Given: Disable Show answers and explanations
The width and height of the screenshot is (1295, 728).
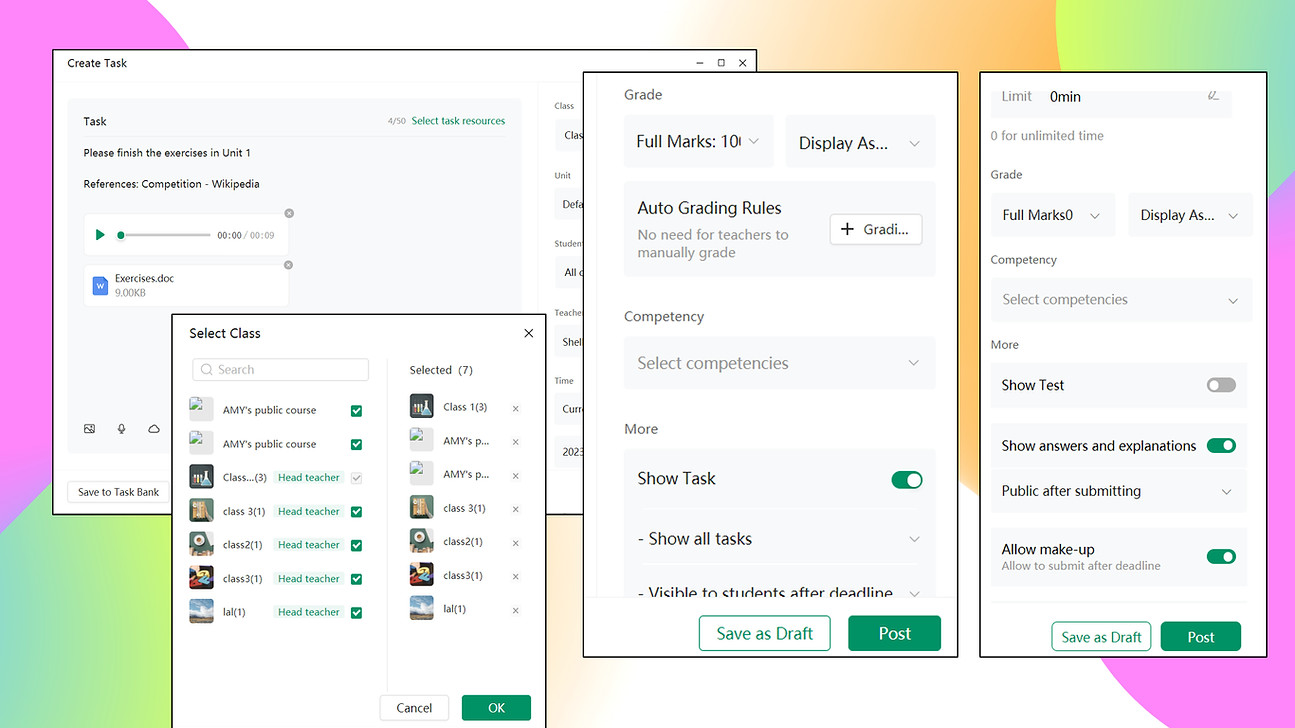Looking at the screenshot, I should click(1221, 445).
